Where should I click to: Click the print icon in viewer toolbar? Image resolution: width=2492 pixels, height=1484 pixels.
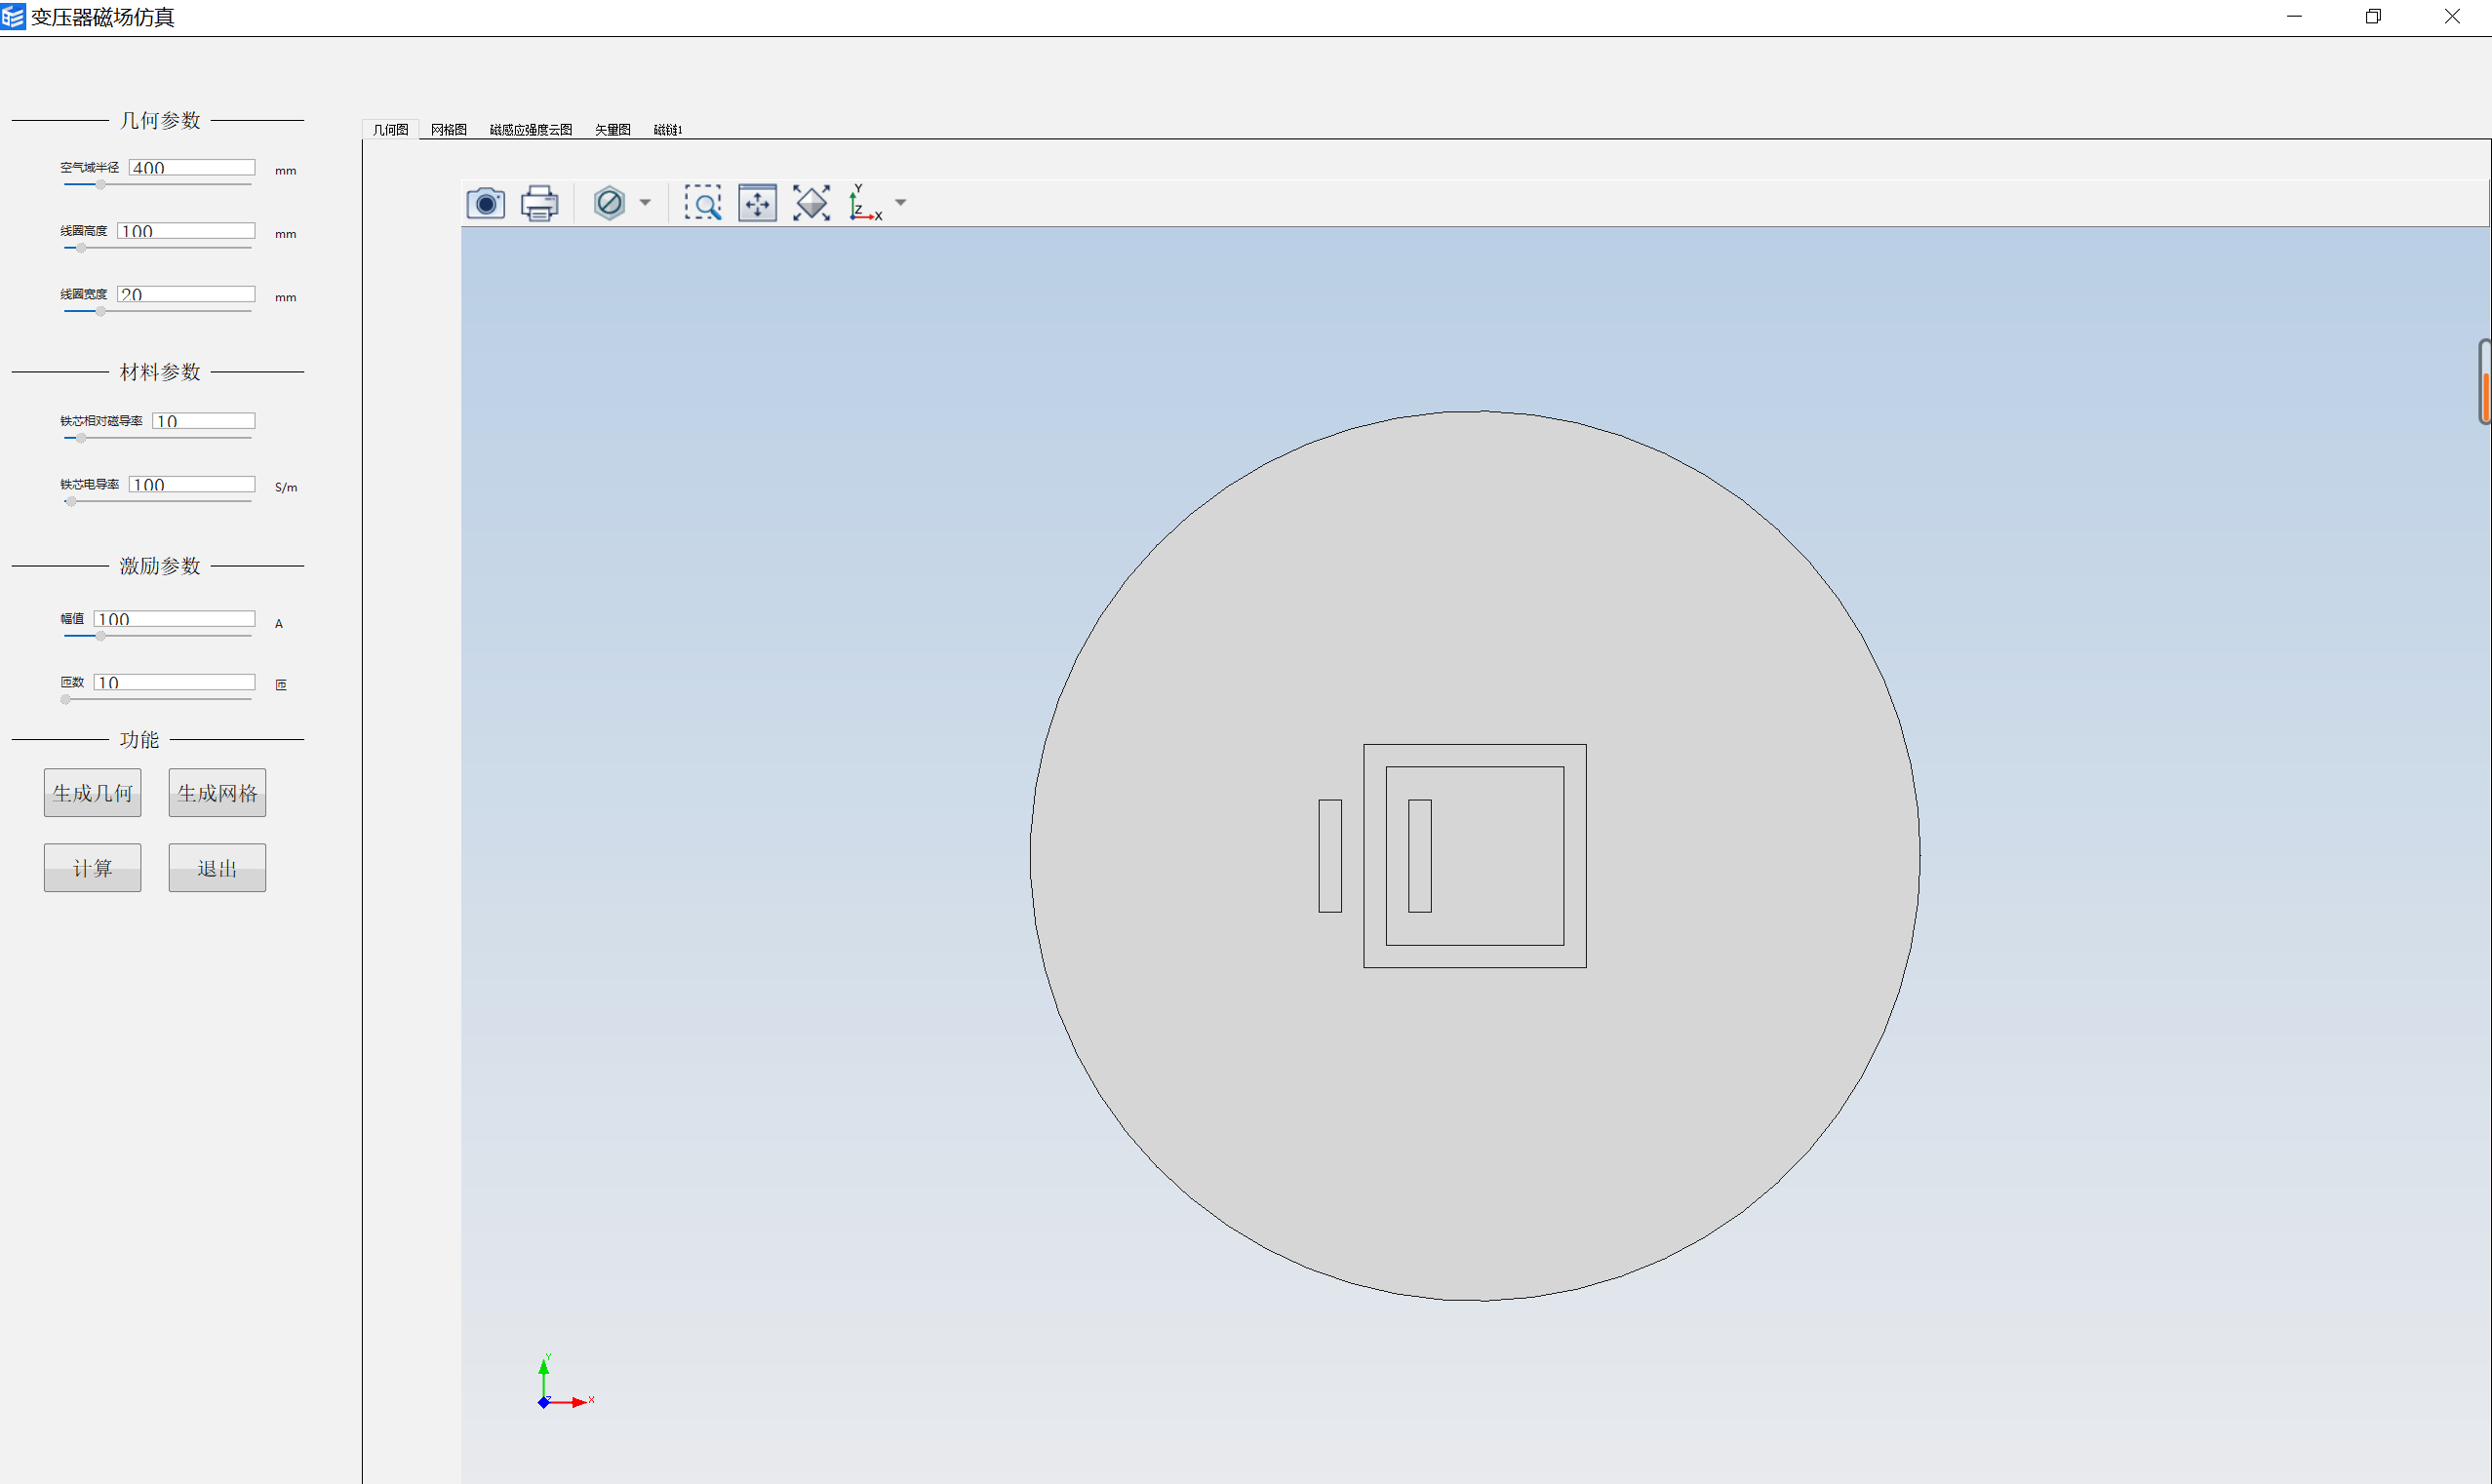[540, 203]
